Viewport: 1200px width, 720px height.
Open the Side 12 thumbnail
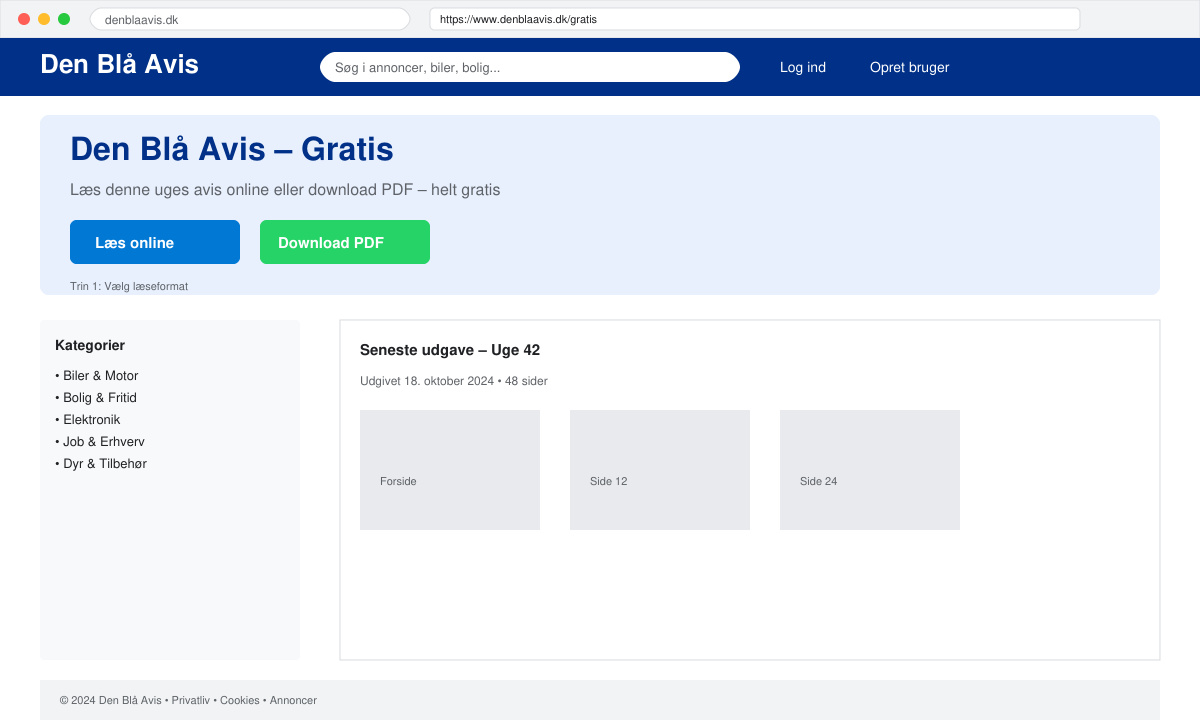tap(660, 470)
